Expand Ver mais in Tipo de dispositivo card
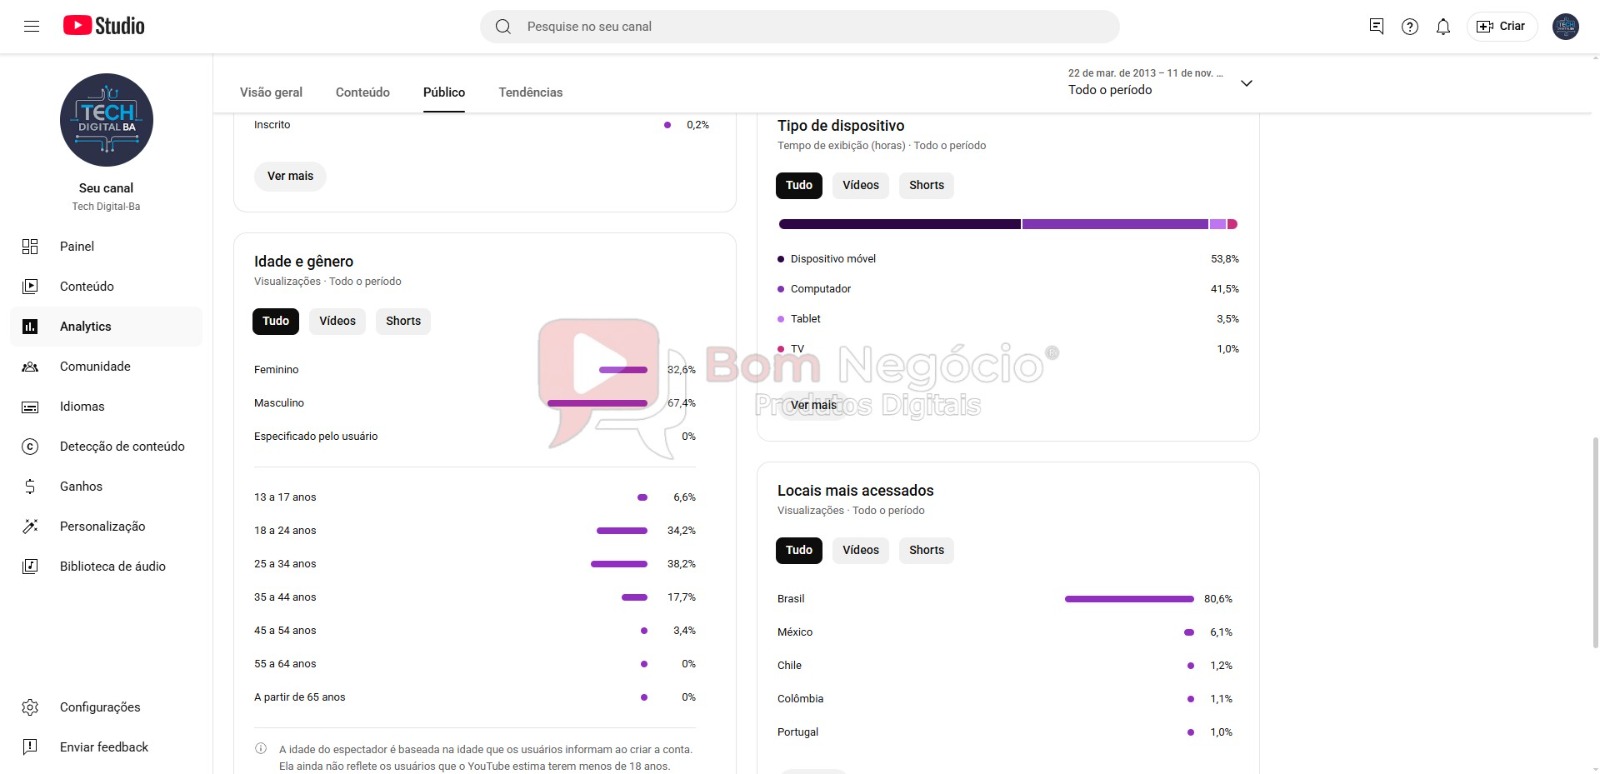The height and width of the screenshot is (774, 1600). (x=813, y=405)
